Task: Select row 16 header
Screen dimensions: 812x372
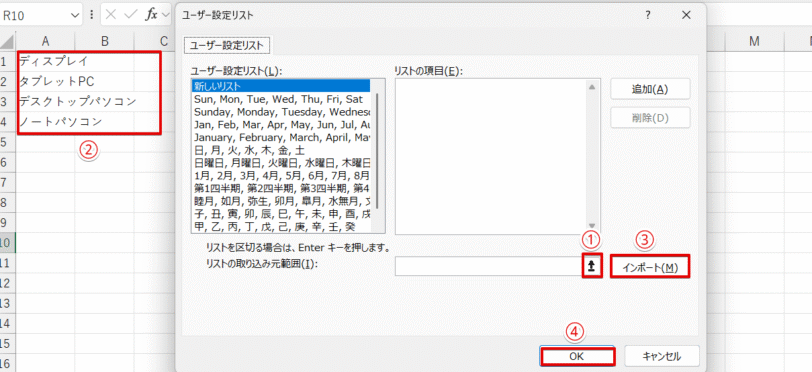Action: click(x=7, y=364)
